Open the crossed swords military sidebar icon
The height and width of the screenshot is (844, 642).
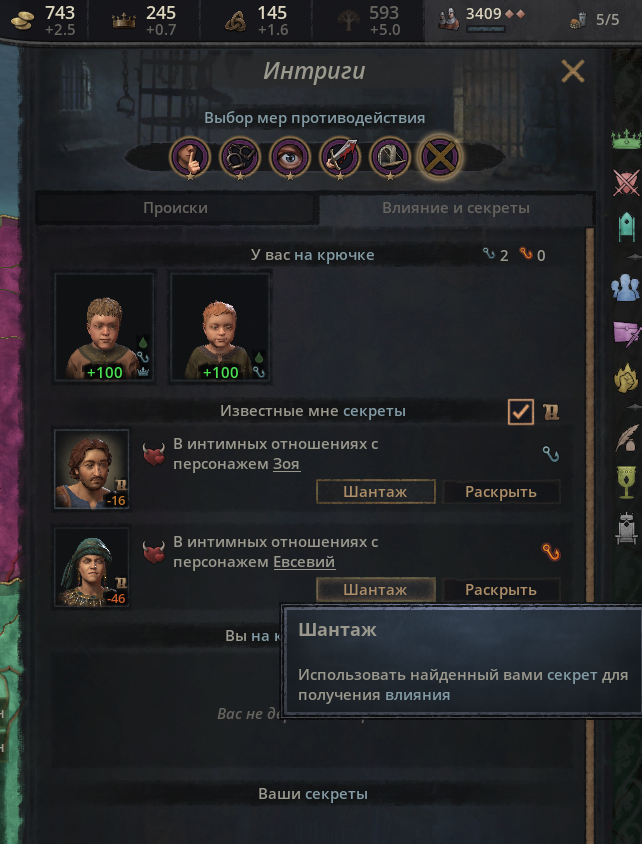pyautogui.click(x=626, y=183)
